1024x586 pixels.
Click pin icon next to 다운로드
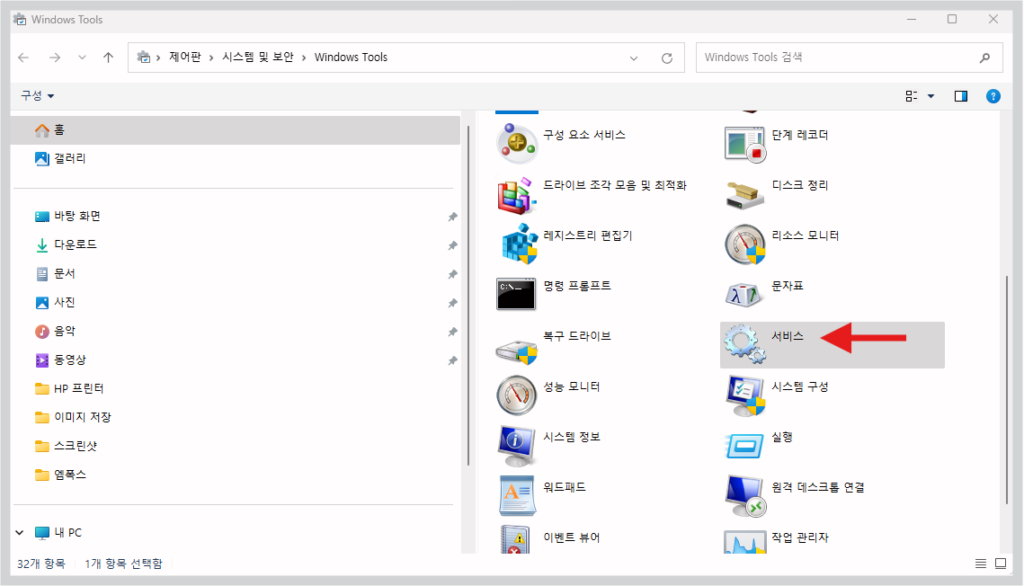453,246
